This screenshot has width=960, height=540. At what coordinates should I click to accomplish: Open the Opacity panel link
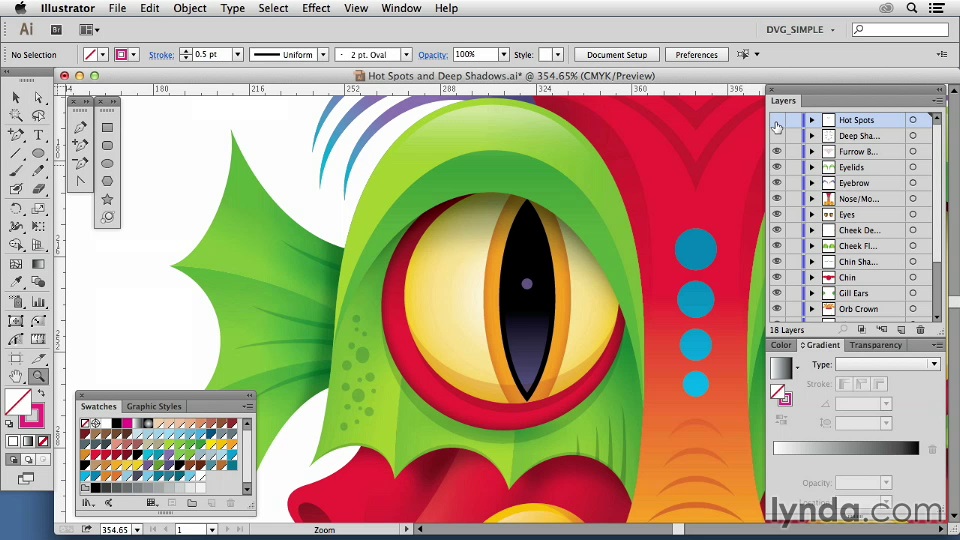pos(433,55)
